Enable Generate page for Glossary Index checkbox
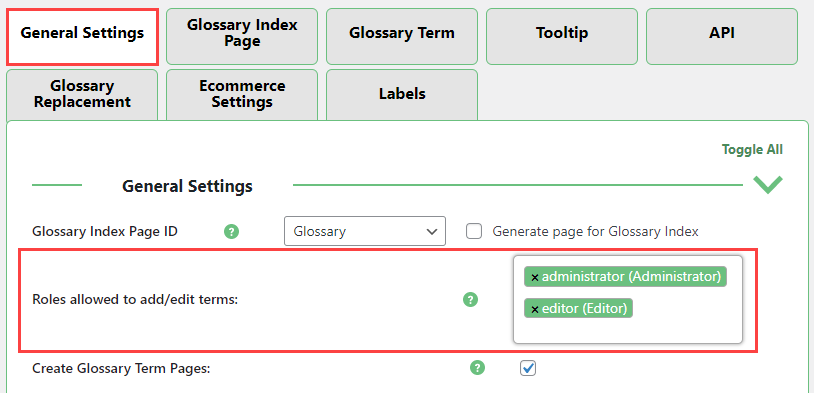This screenshot has width=814, height=393. pos(473,231)
